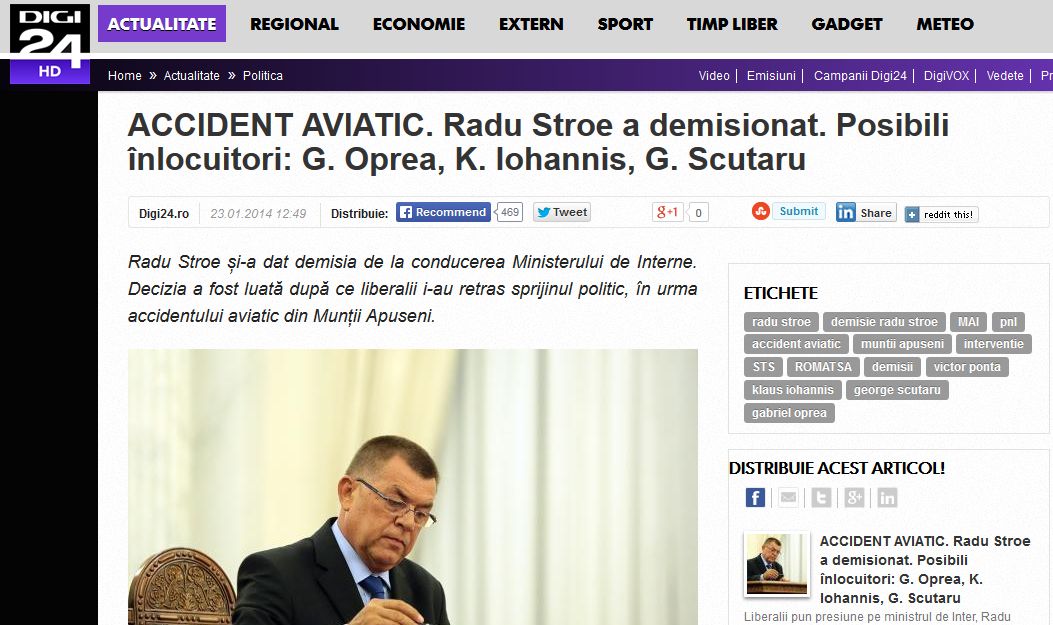Send article using sidebar email icon
Screen dimensions: 1053x625
click(x=789, y=498)
